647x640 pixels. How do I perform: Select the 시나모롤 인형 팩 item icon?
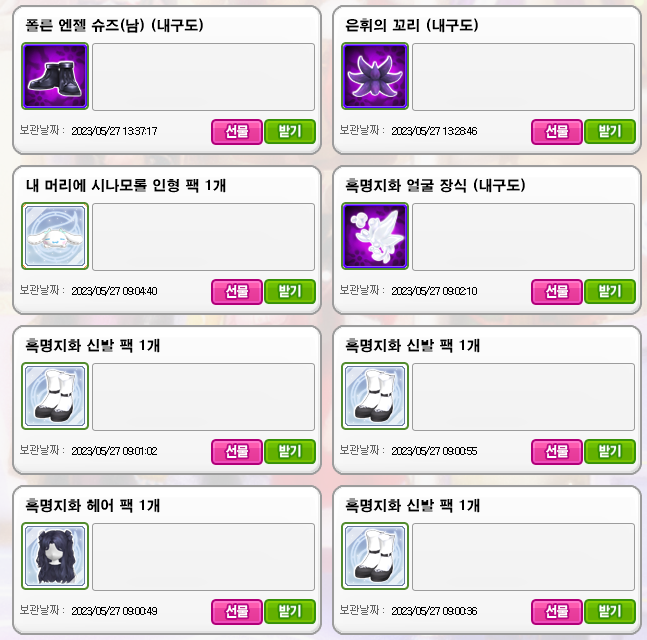click(55, 236)
